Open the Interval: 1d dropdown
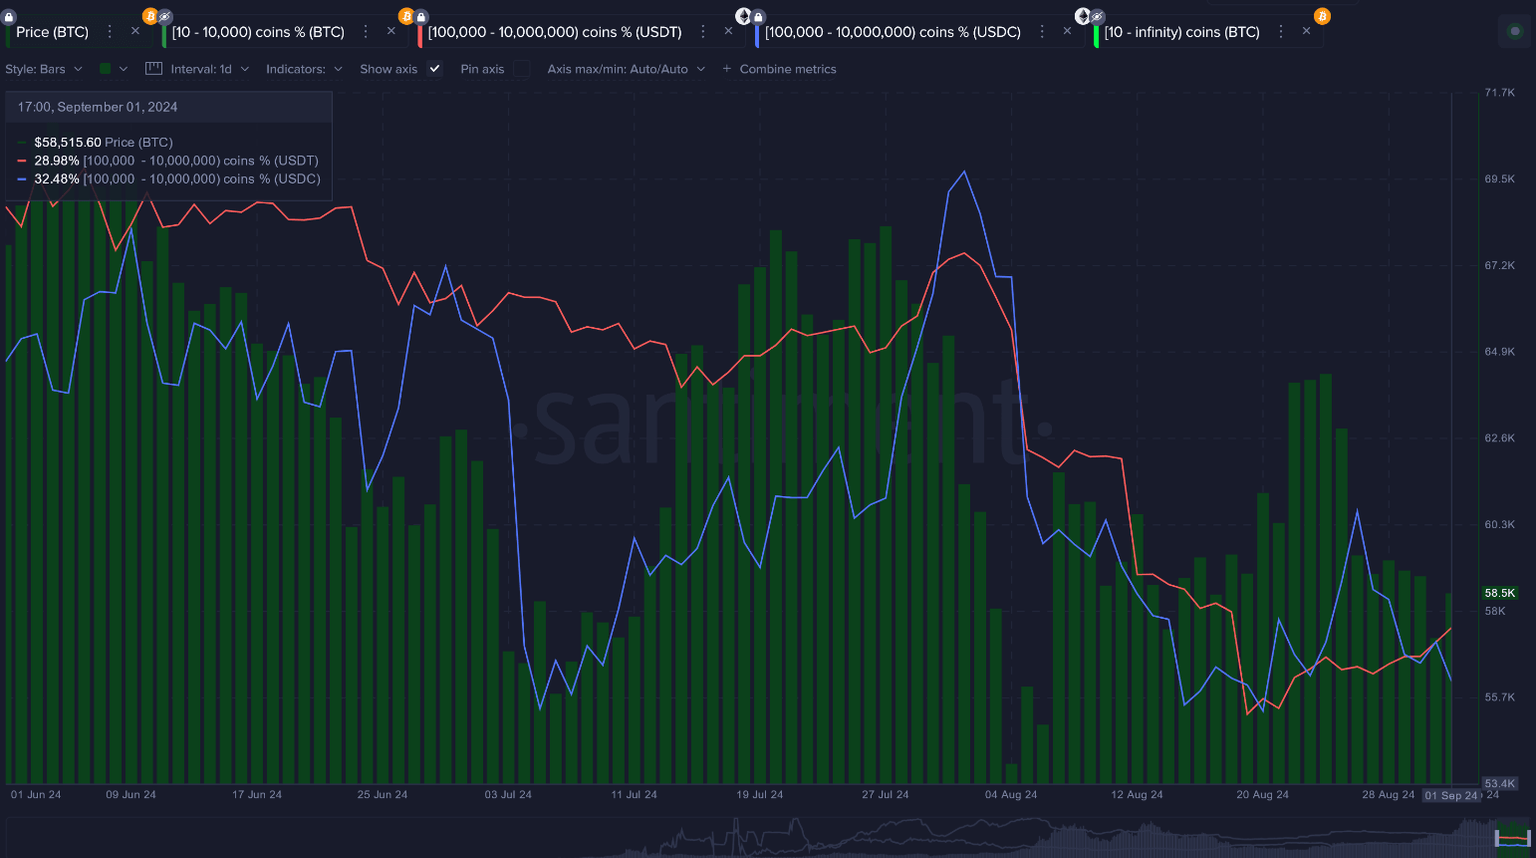The image size is (1536, 858). click(197, 69)
